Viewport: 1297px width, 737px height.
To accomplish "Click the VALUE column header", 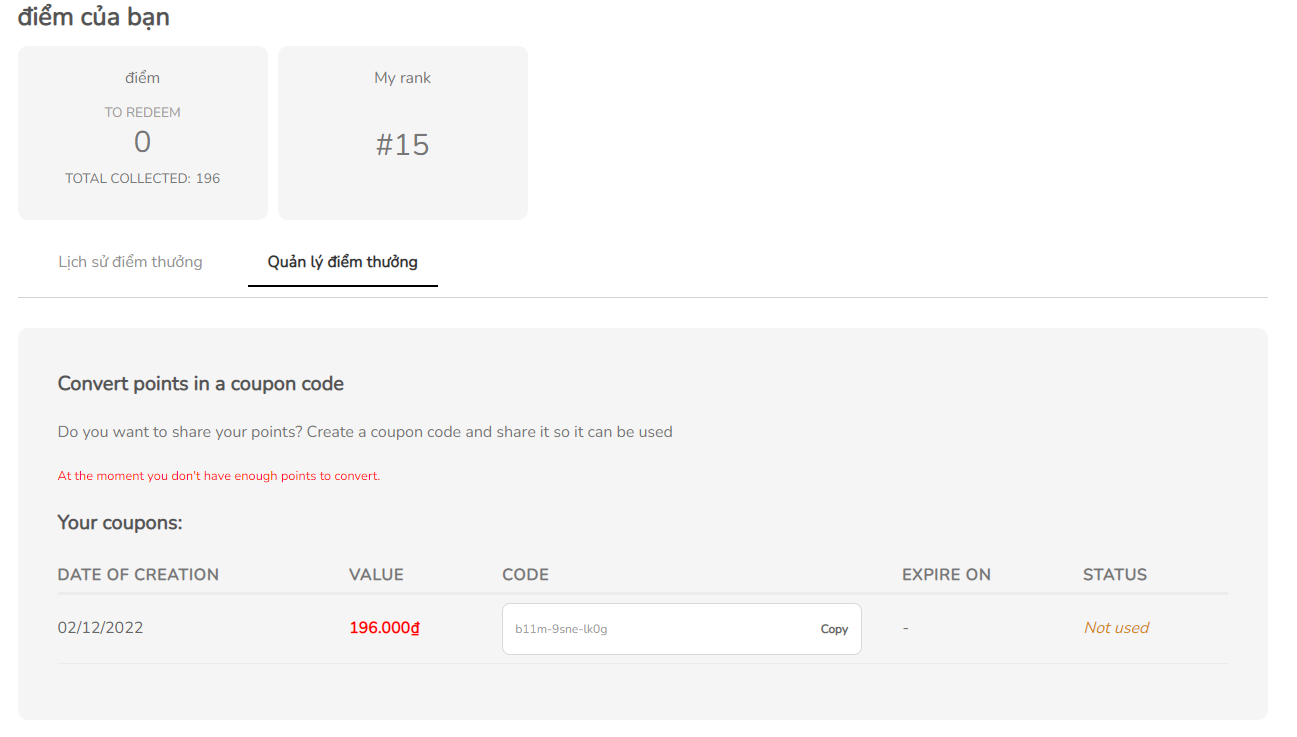I will [376, 575].
